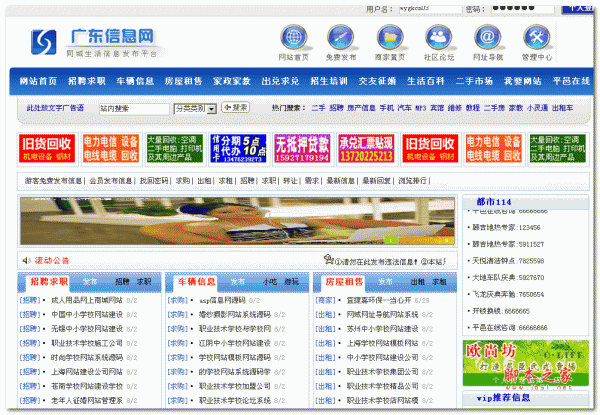Click the 会员发布信息 link
The width and height of the screenshot is (600, 415).
(111, 181)
